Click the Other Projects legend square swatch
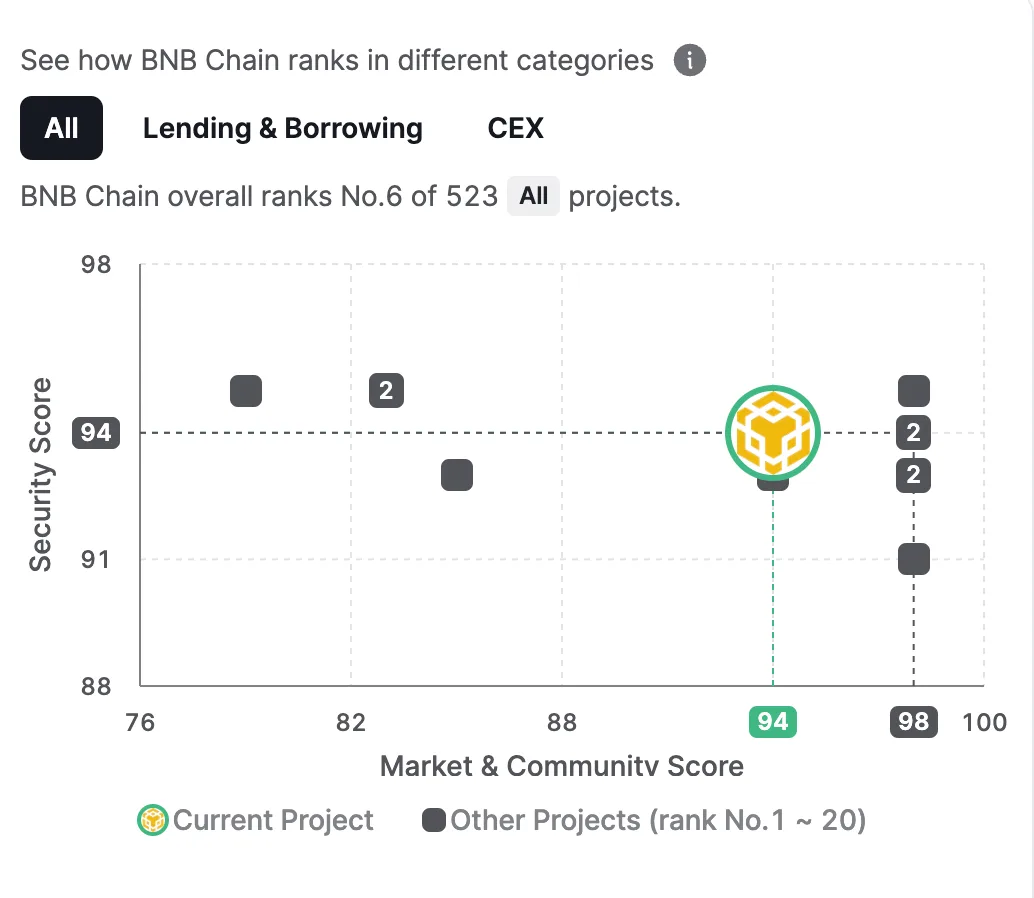 coord(433,820)
